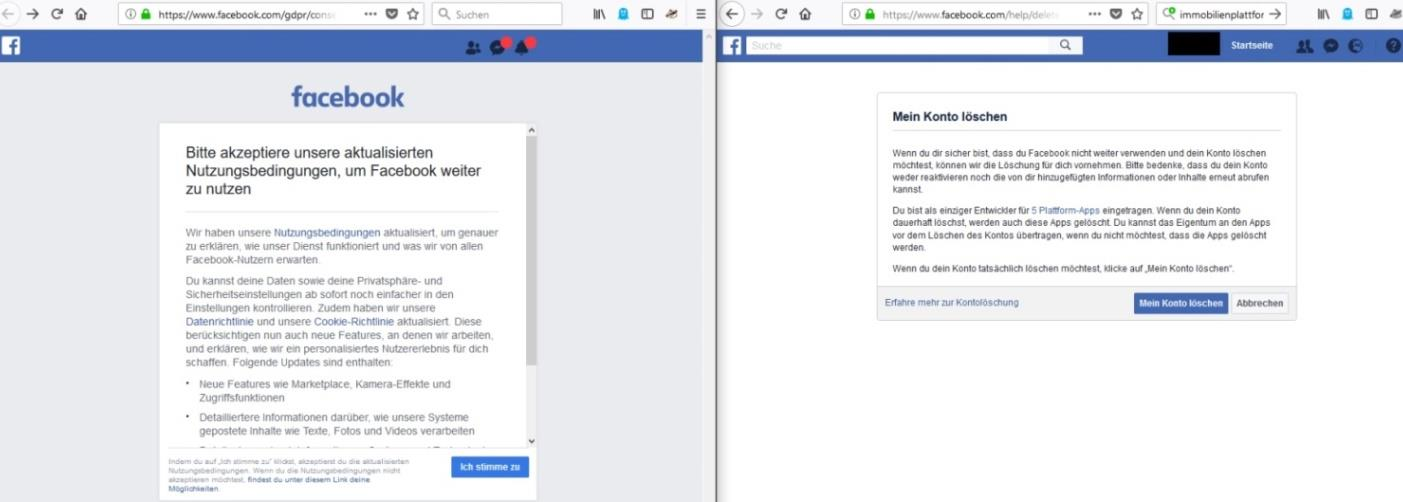Toggle the sidebar icon in the left browser toolbar
Image resolution: width=1403 pixels, height=502 pixels.
coord(647,15)
